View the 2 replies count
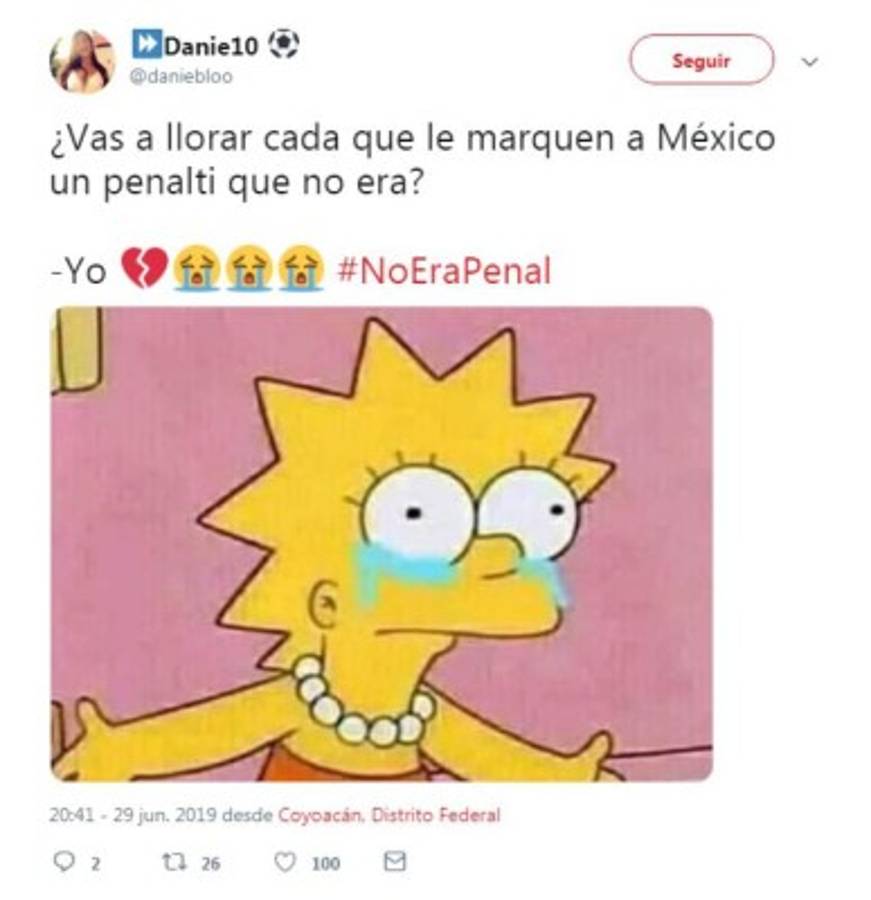The image size is (871, 900). tap(95, 863)
